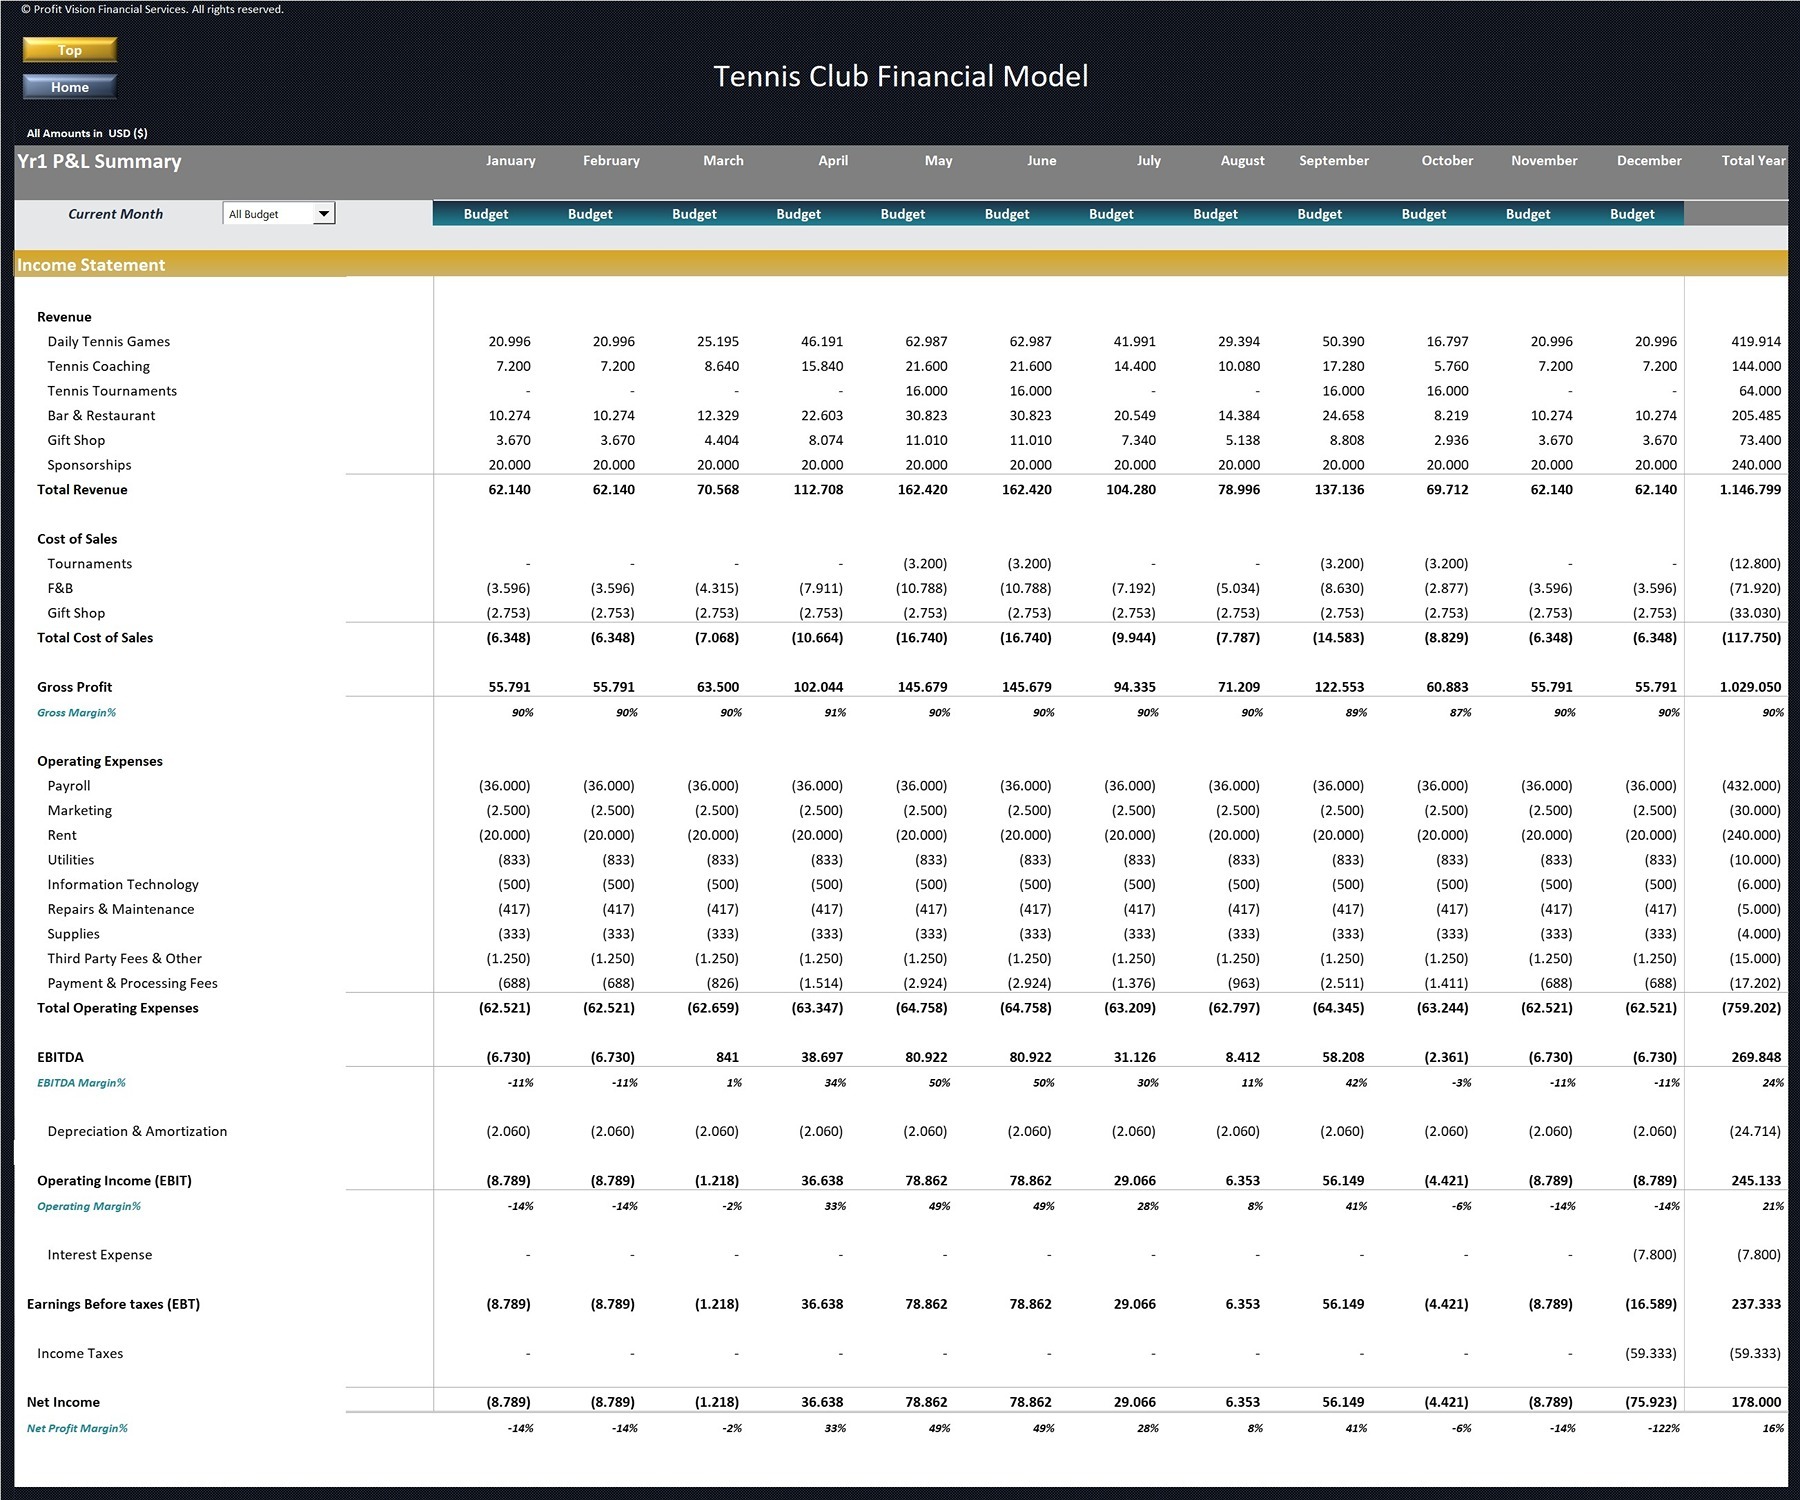Screen dimensions: 1800x1500
Task: Click the Budget label under December
Action: click(1632, 214)
